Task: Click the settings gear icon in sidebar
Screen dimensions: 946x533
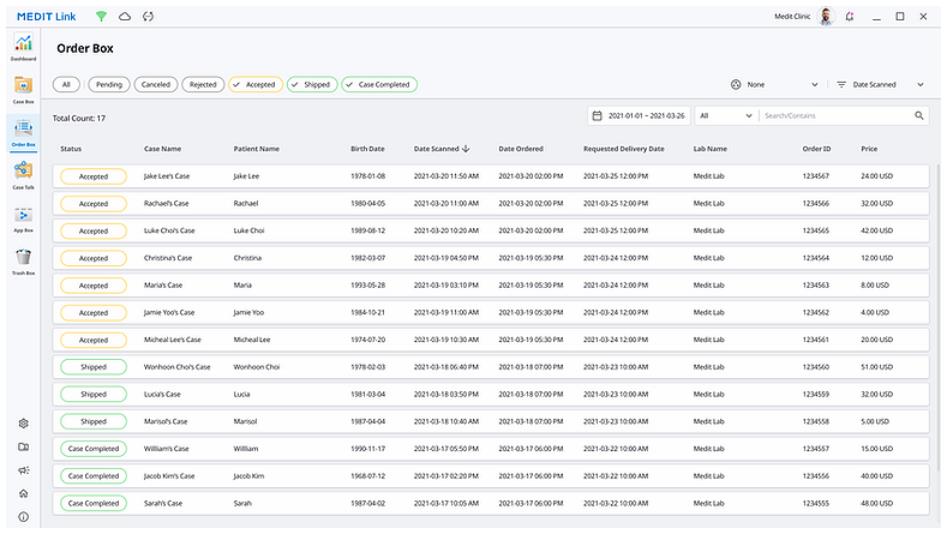Action: 23,423
